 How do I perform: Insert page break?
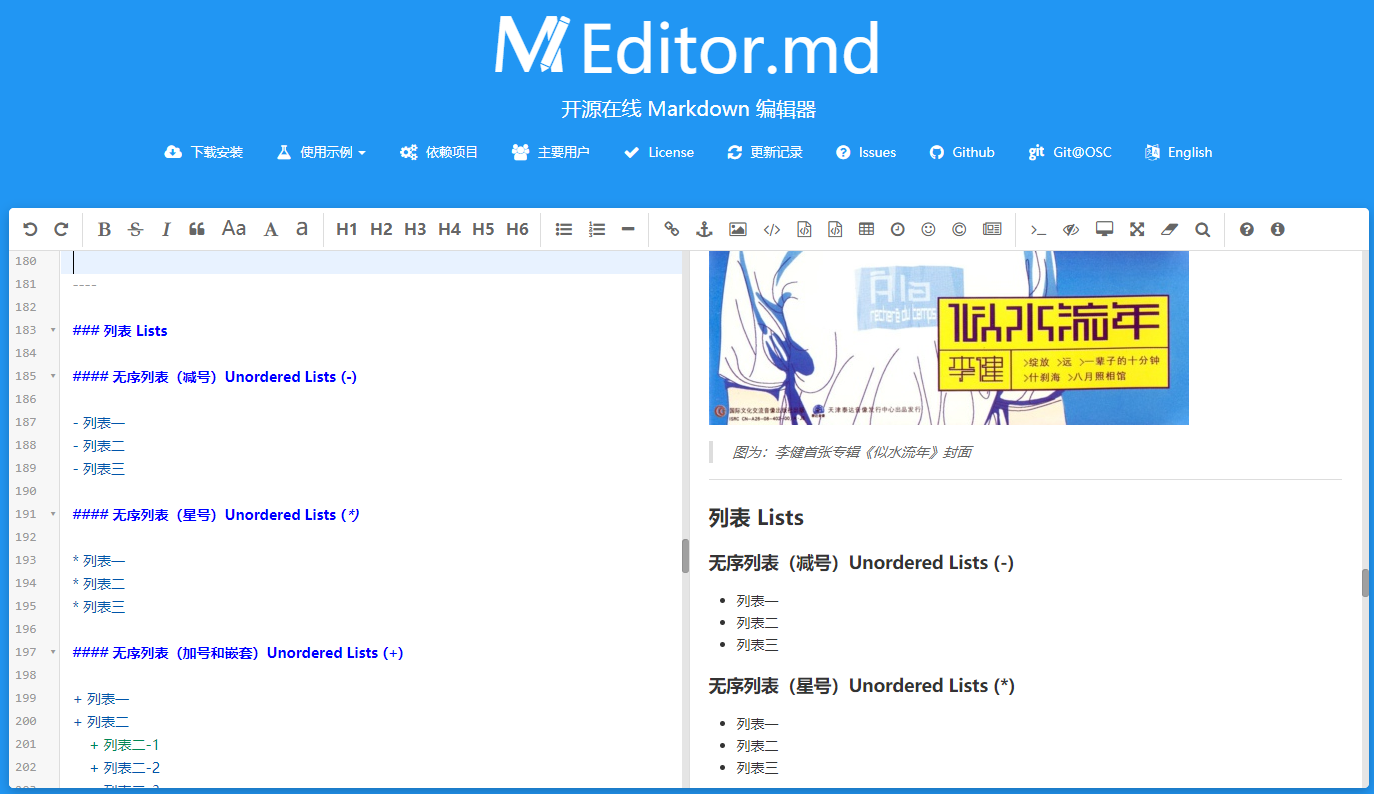click(x=992, y=229)
